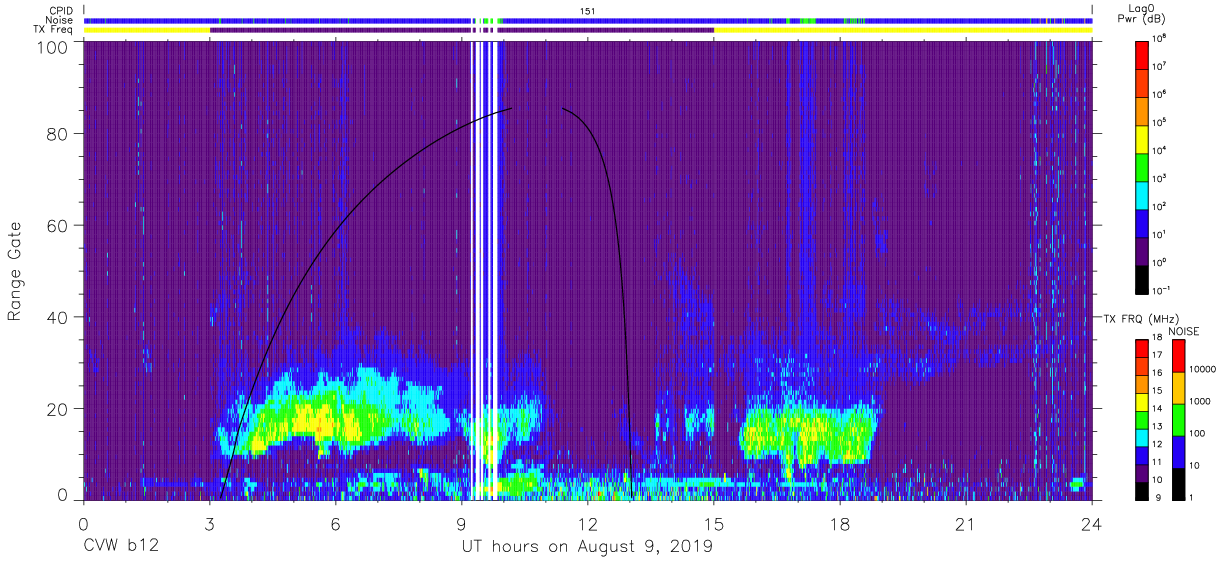Click the '40' tick on the Range Gate axis
The image size is (1228, 567).
[57, 318]
